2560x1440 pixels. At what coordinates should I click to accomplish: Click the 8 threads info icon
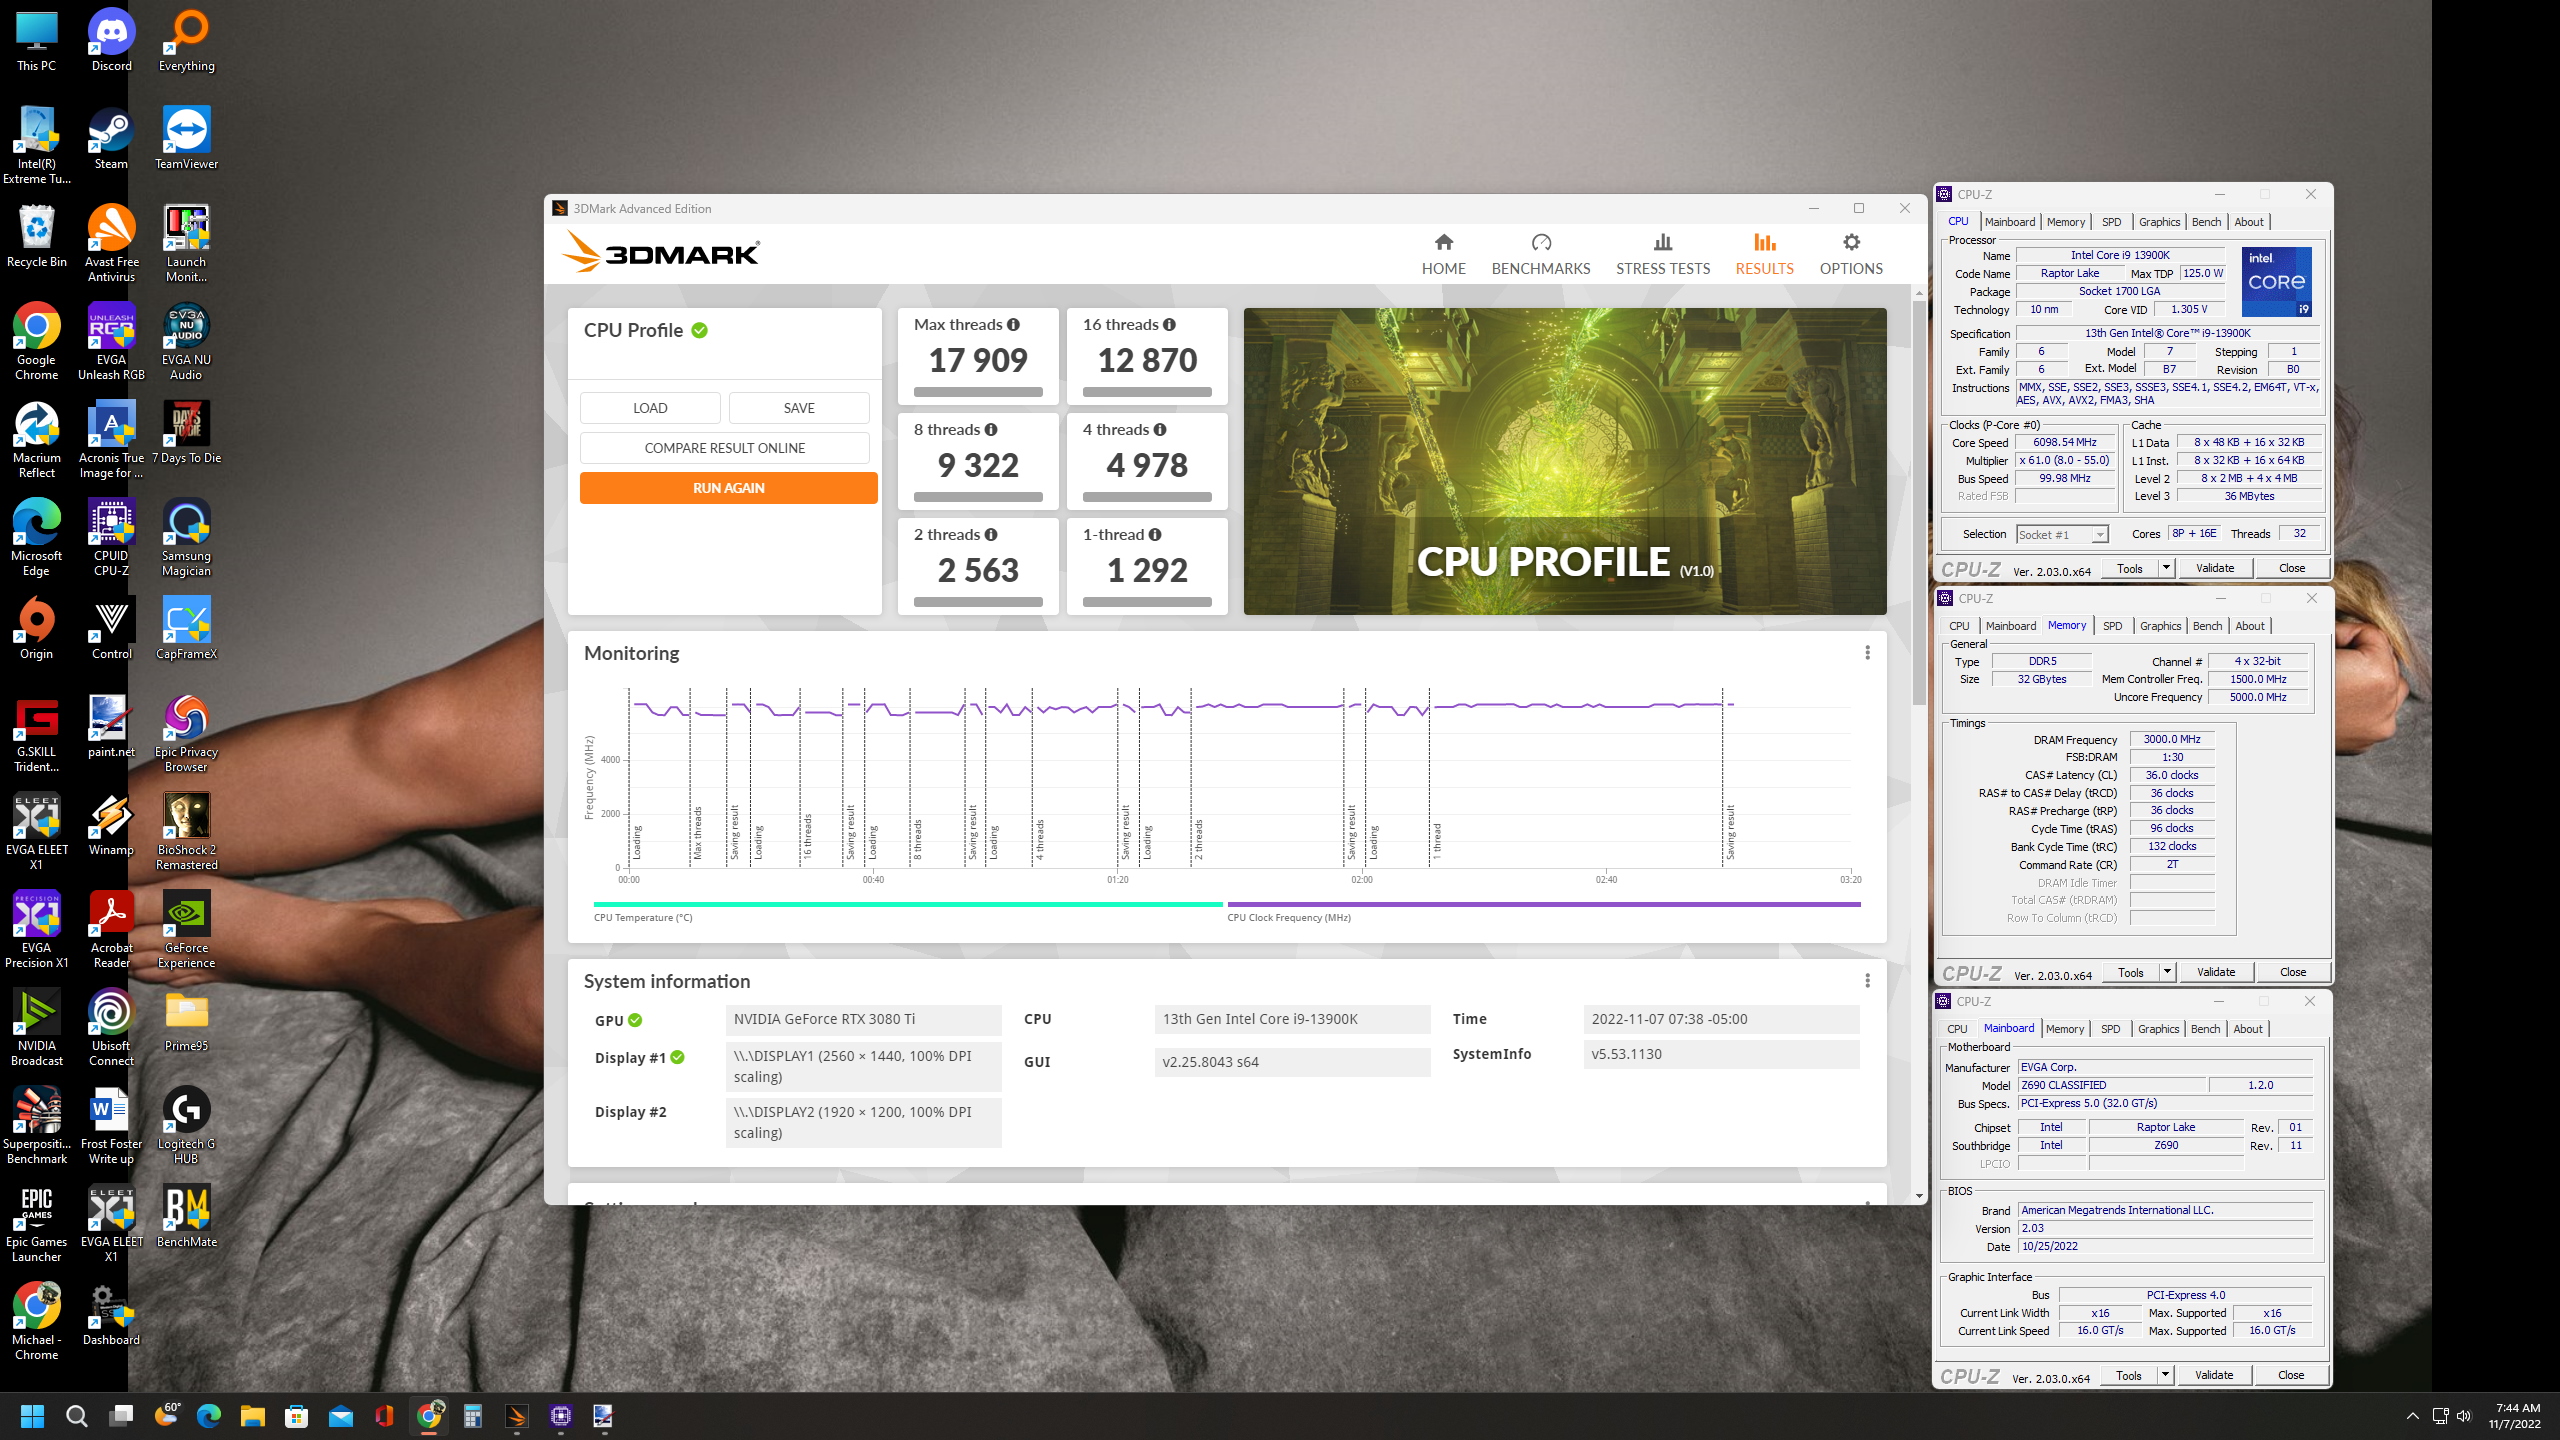[x=991, y=429]
